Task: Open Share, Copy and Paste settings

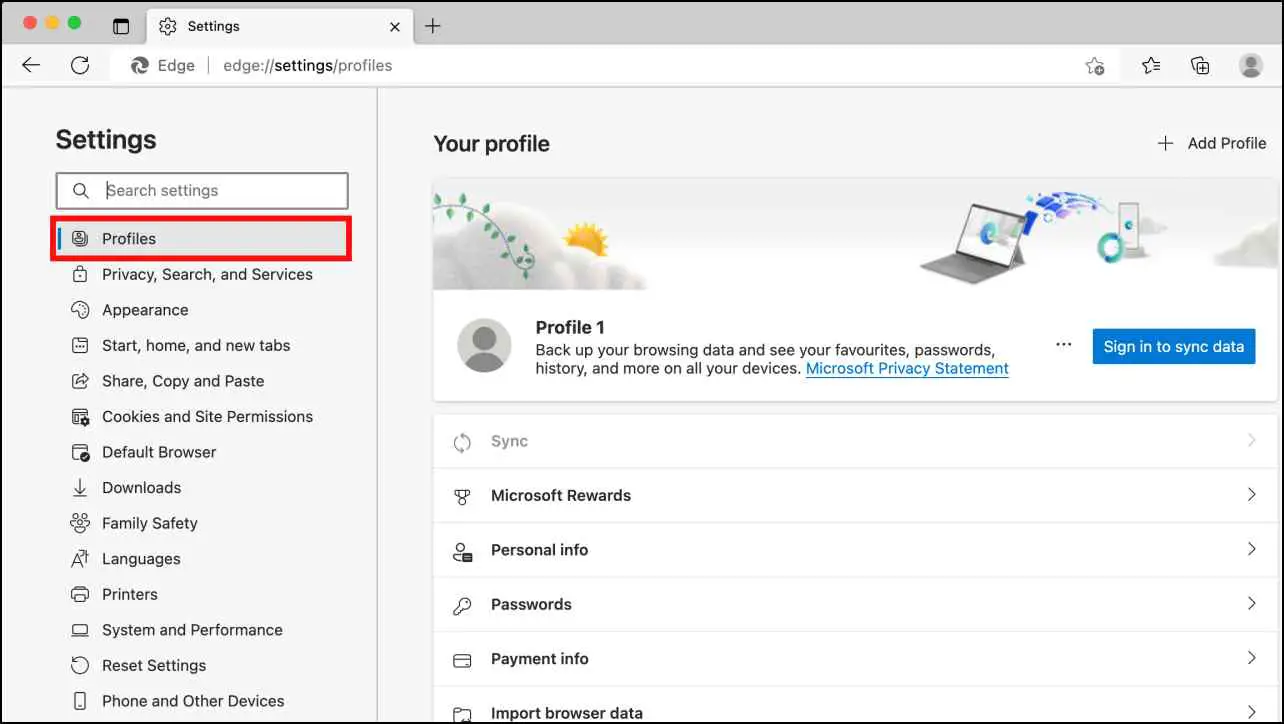Action: coord(202,381)
